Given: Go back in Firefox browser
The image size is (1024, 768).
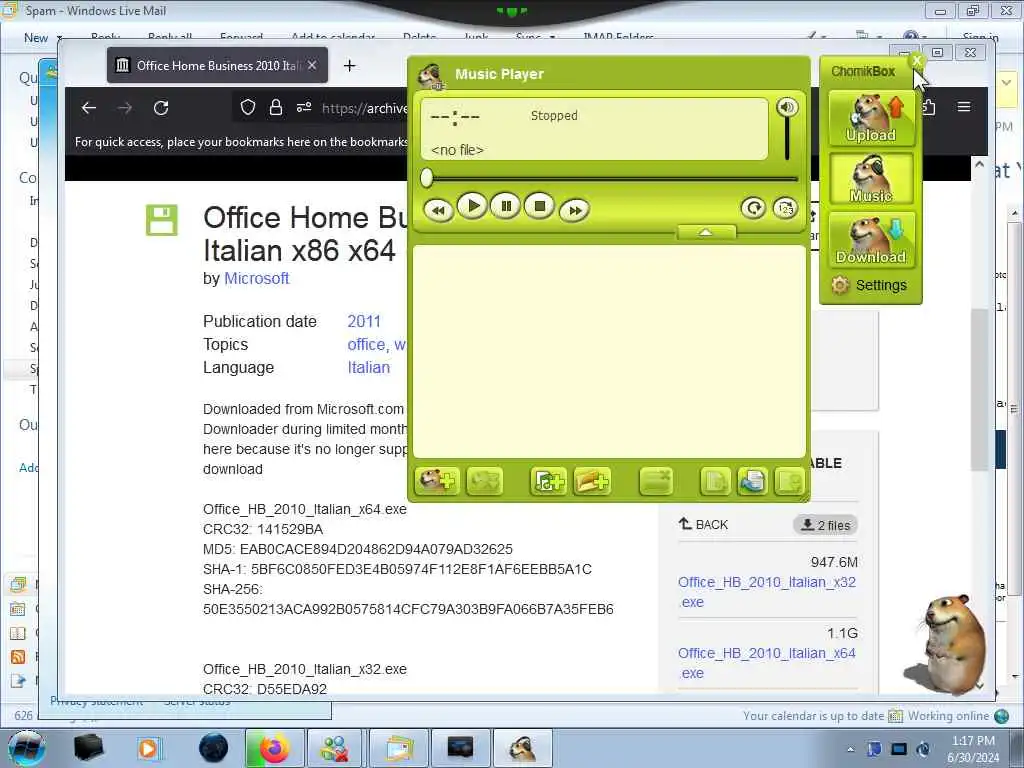Looking at the screenshot, I should point(89,108).
